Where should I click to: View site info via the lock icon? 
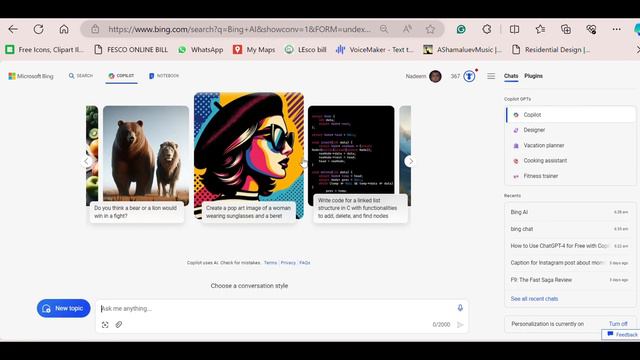point(95,29)
